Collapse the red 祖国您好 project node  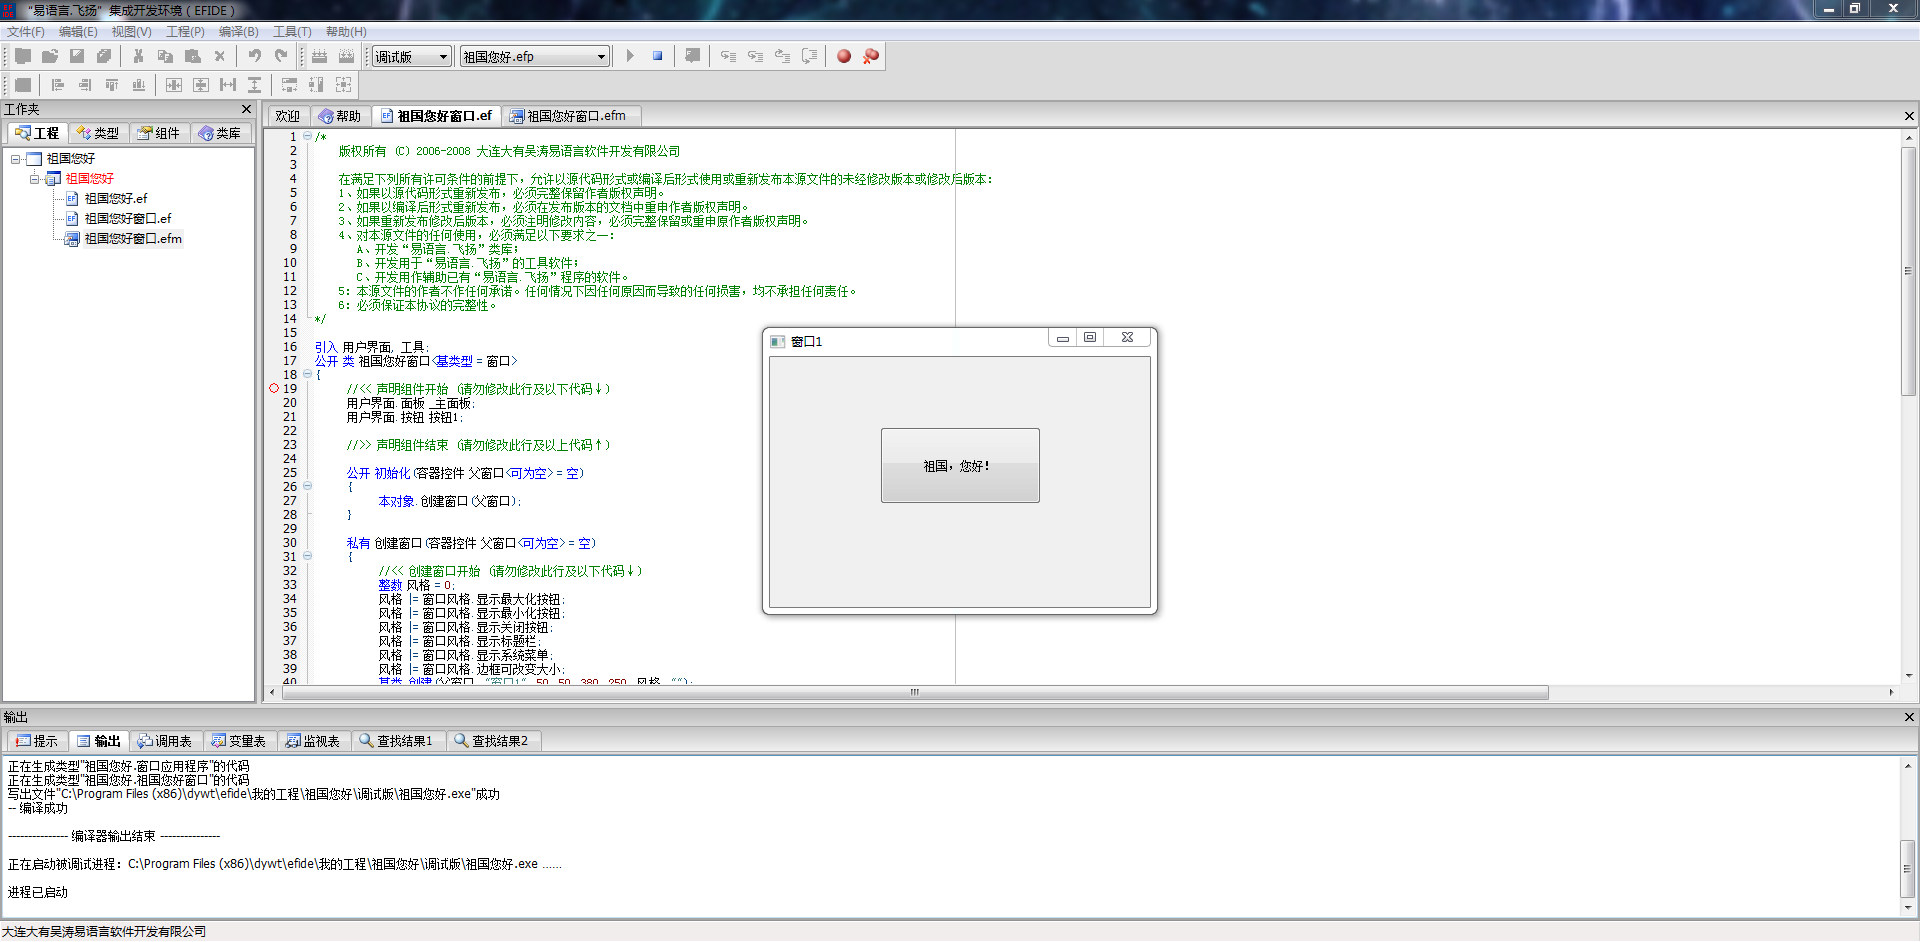click(34, 179)
